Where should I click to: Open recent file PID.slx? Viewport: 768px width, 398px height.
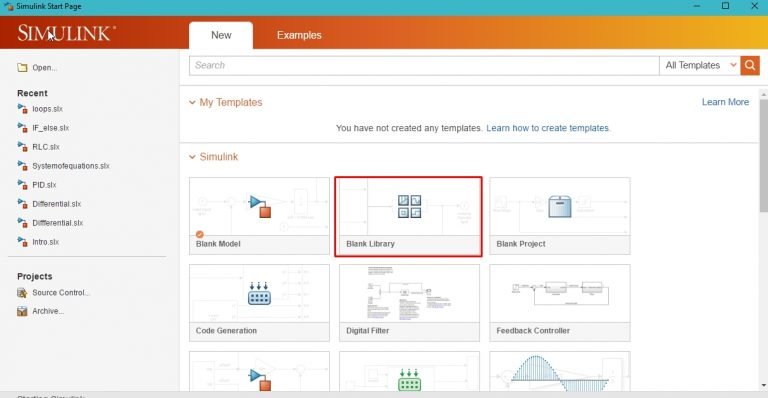[44, 185]
